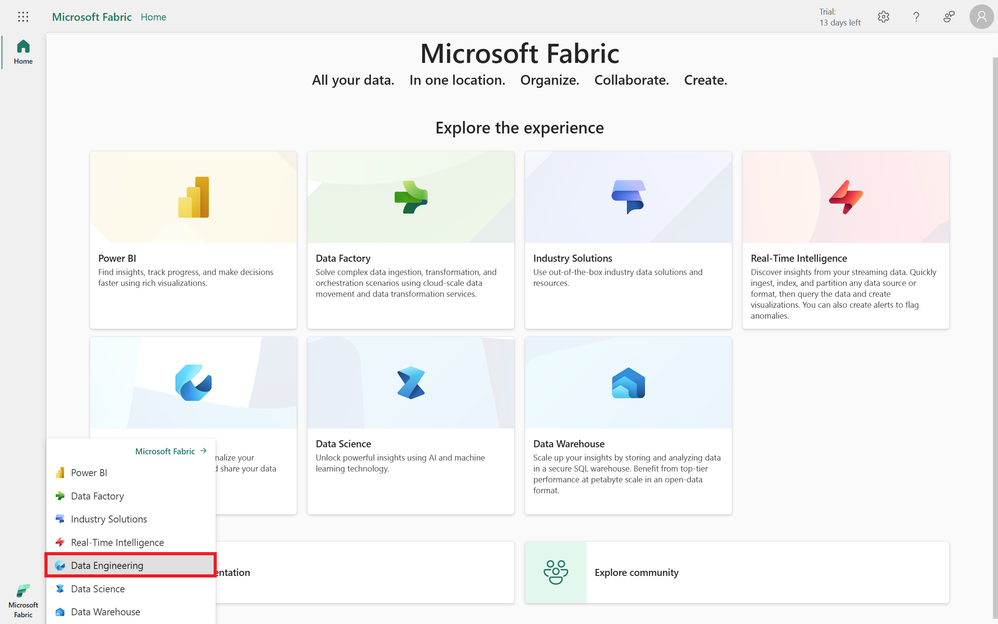Image resolution: width=998 pixels, height=624 pixels.
Task: Click the Real-Time Intelligence icon in switcher menu
Action: pos(60,542)
